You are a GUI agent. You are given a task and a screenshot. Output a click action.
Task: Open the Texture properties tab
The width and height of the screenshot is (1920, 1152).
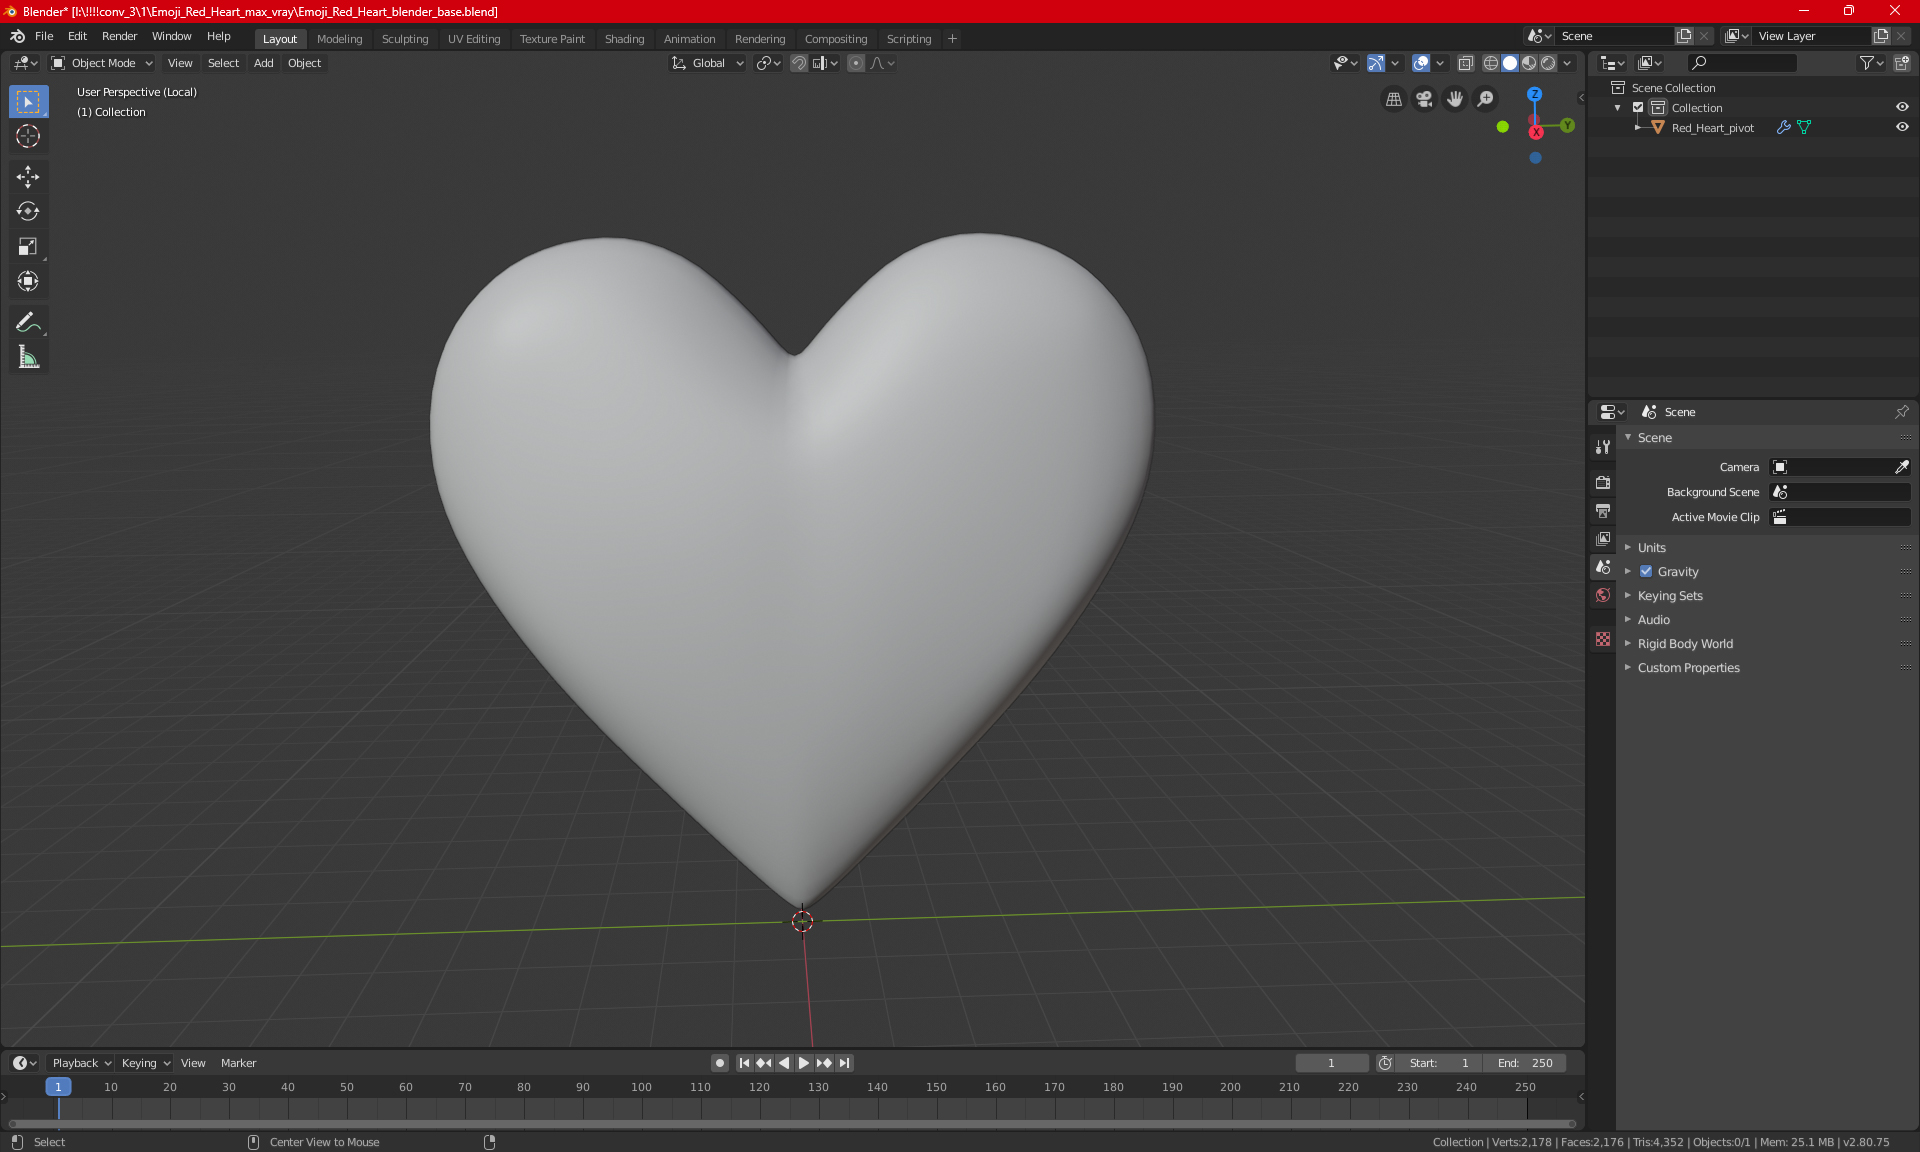click(x=1603, y=639)
